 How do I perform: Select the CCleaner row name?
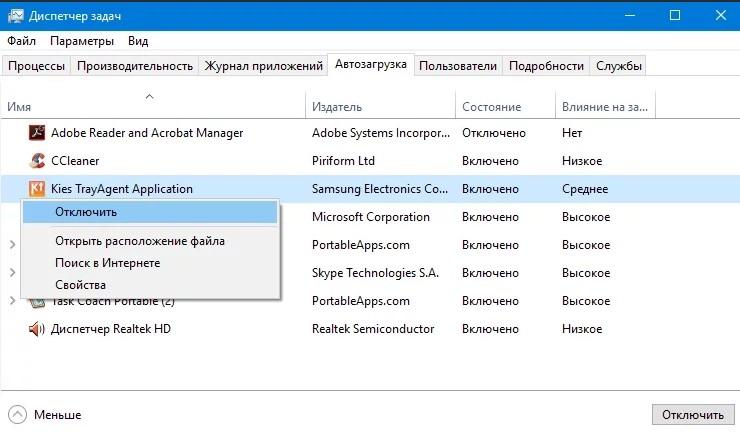point(75,160)
